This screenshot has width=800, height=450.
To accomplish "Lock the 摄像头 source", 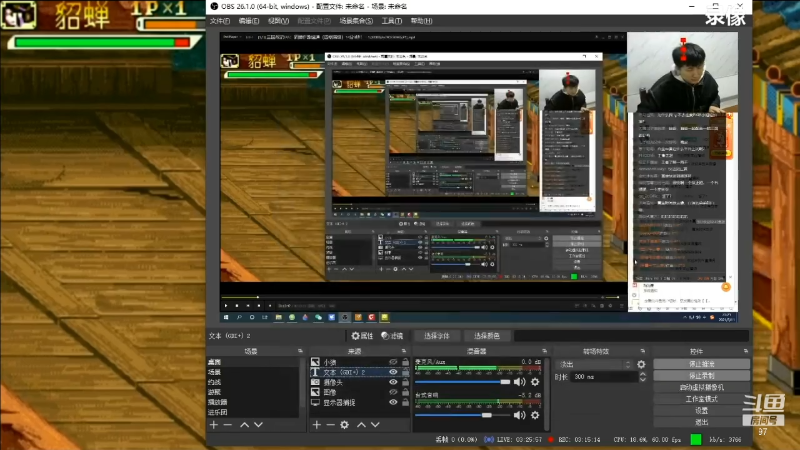I will tap(405, 382).
